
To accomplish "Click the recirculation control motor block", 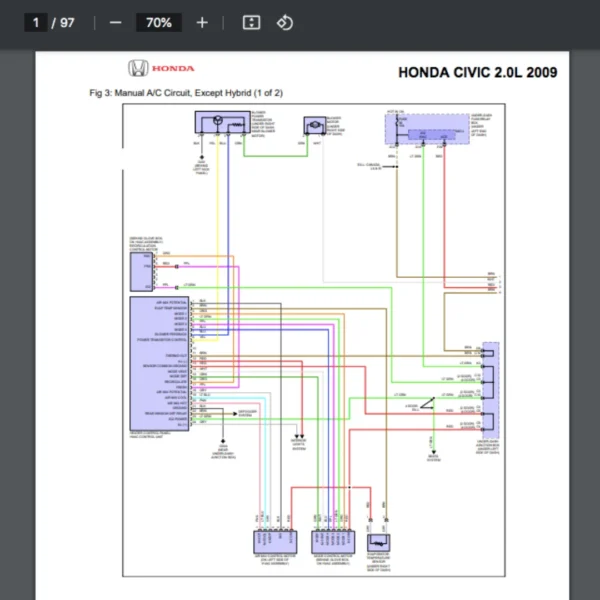I will pos(140,268).
